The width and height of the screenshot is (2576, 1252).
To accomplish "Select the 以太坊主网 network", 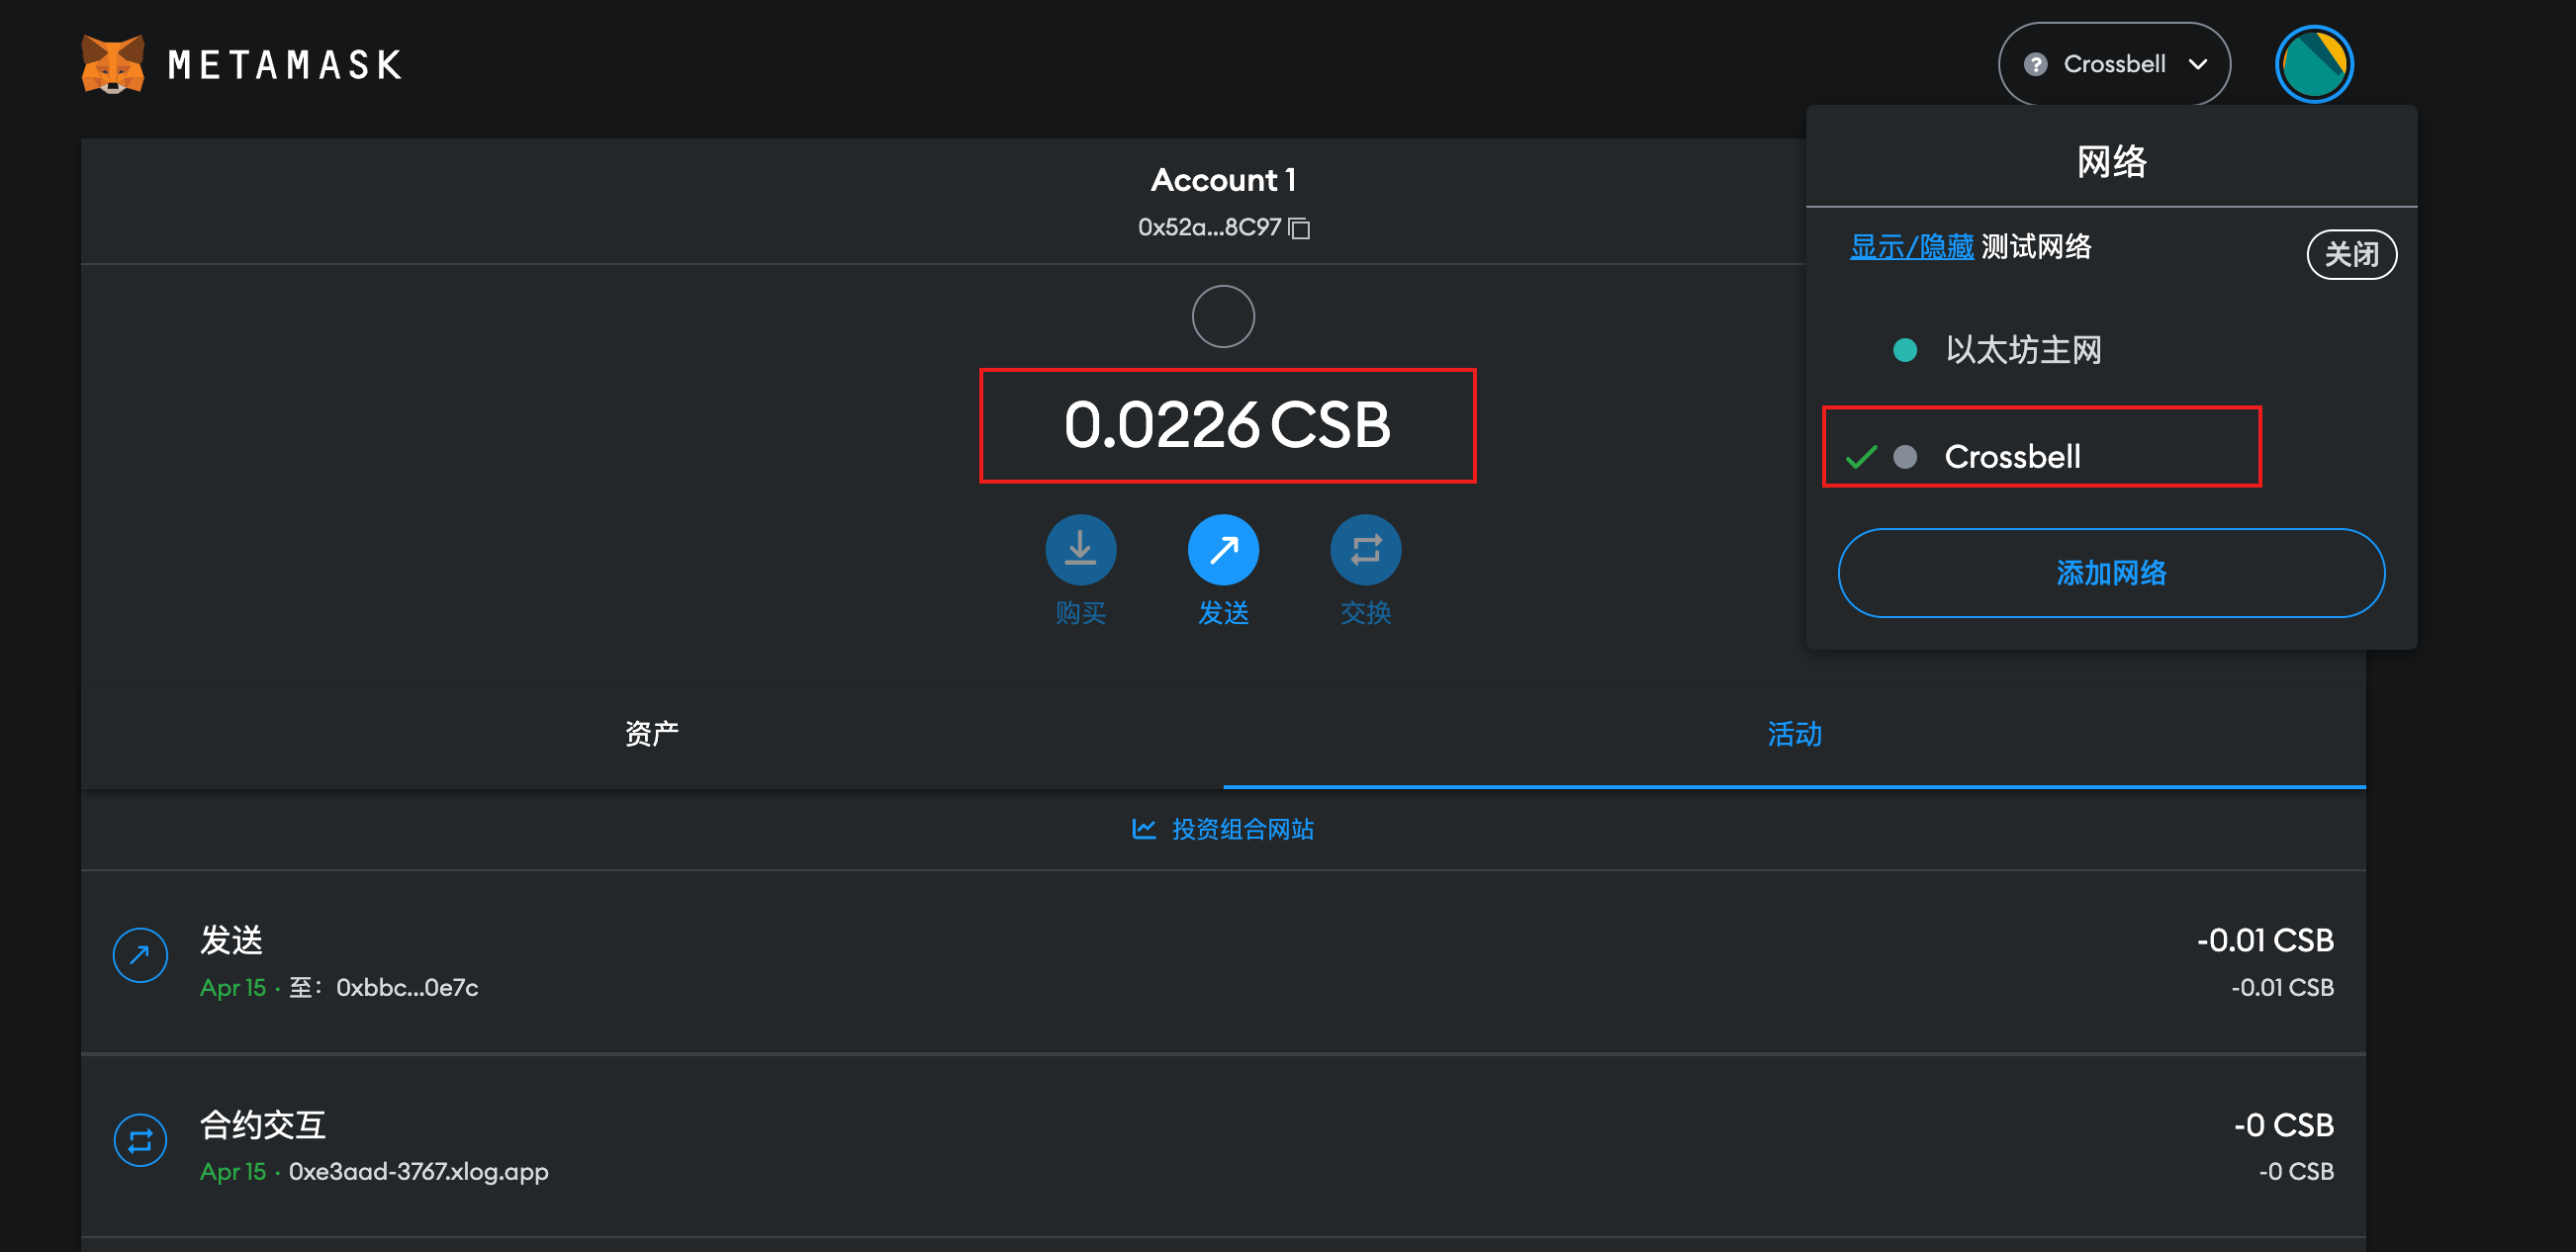I will tap(2111, 350).
